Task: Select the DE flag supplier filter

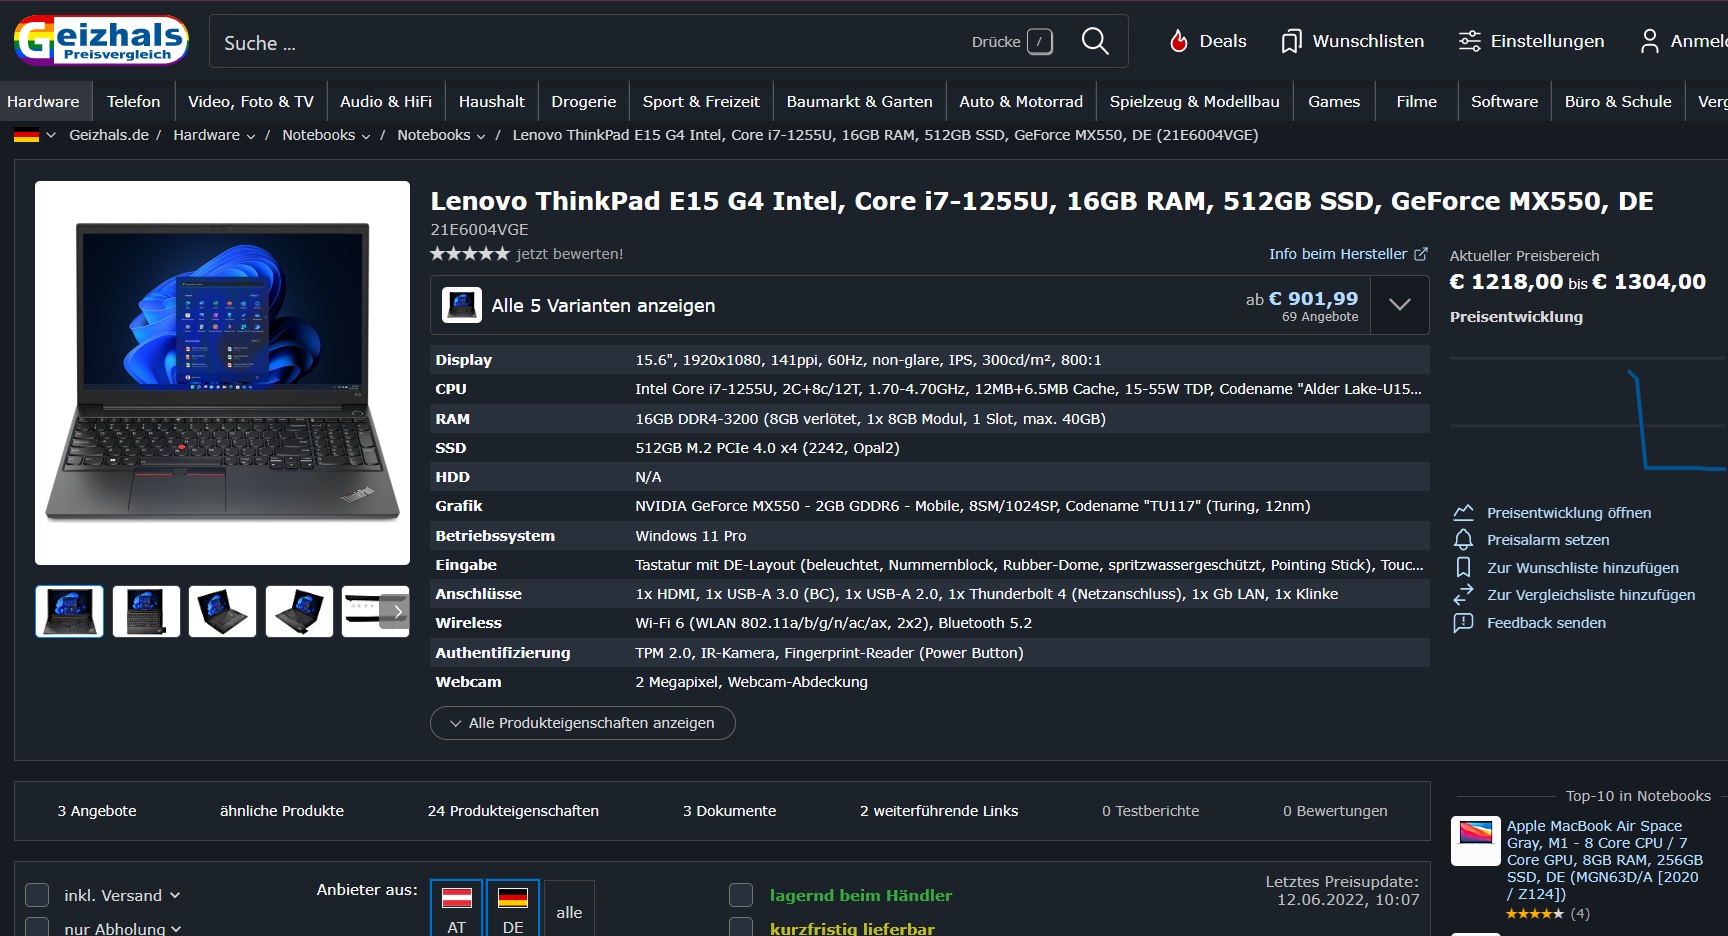Action: tap(513, 908)
